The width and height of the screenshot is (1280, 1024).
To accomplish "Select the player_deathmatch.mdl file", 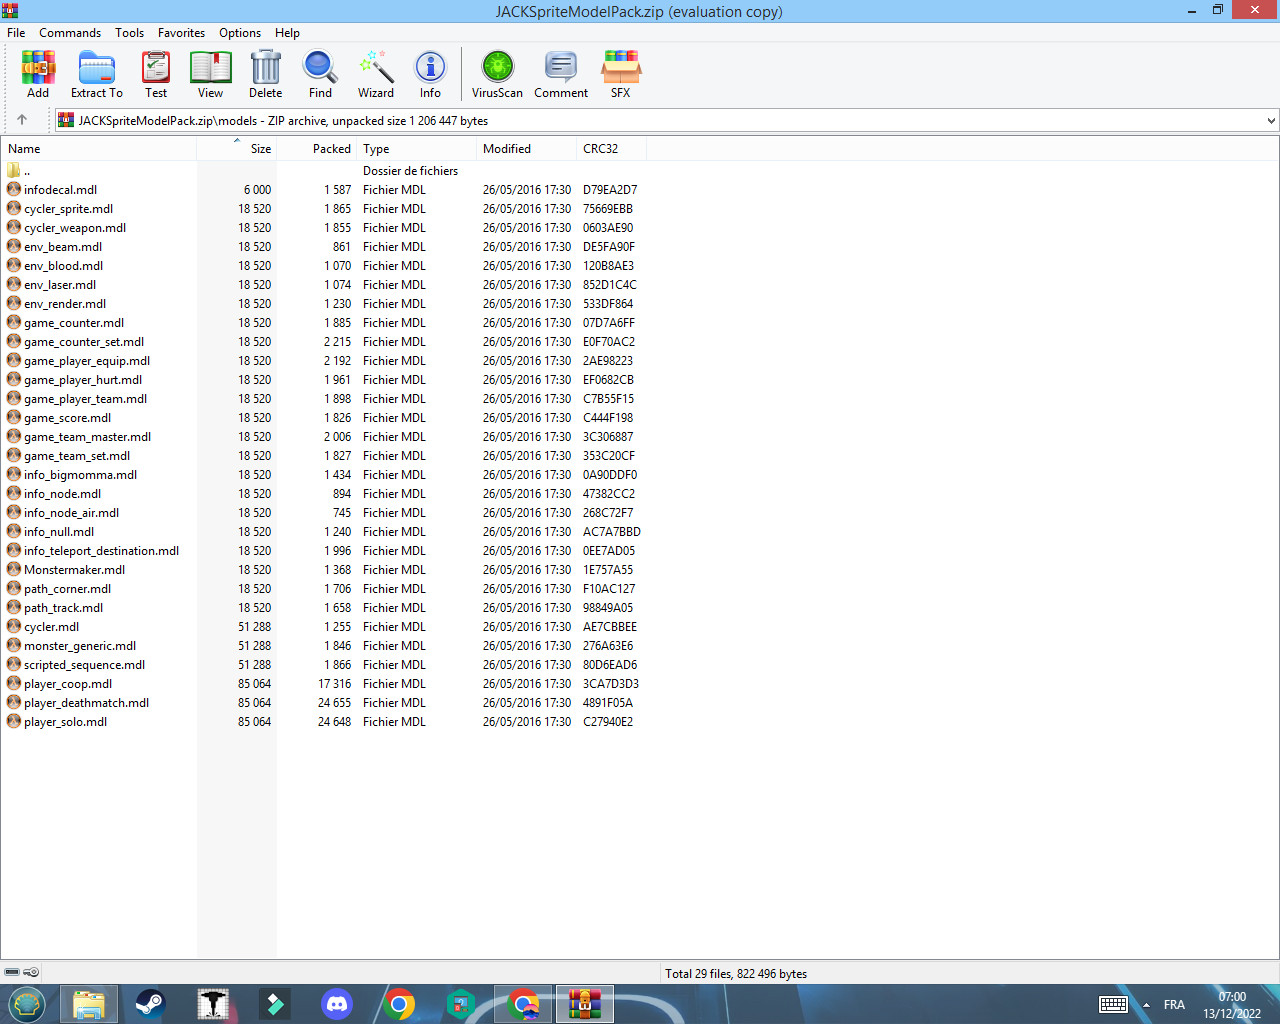I will [86, 703].
